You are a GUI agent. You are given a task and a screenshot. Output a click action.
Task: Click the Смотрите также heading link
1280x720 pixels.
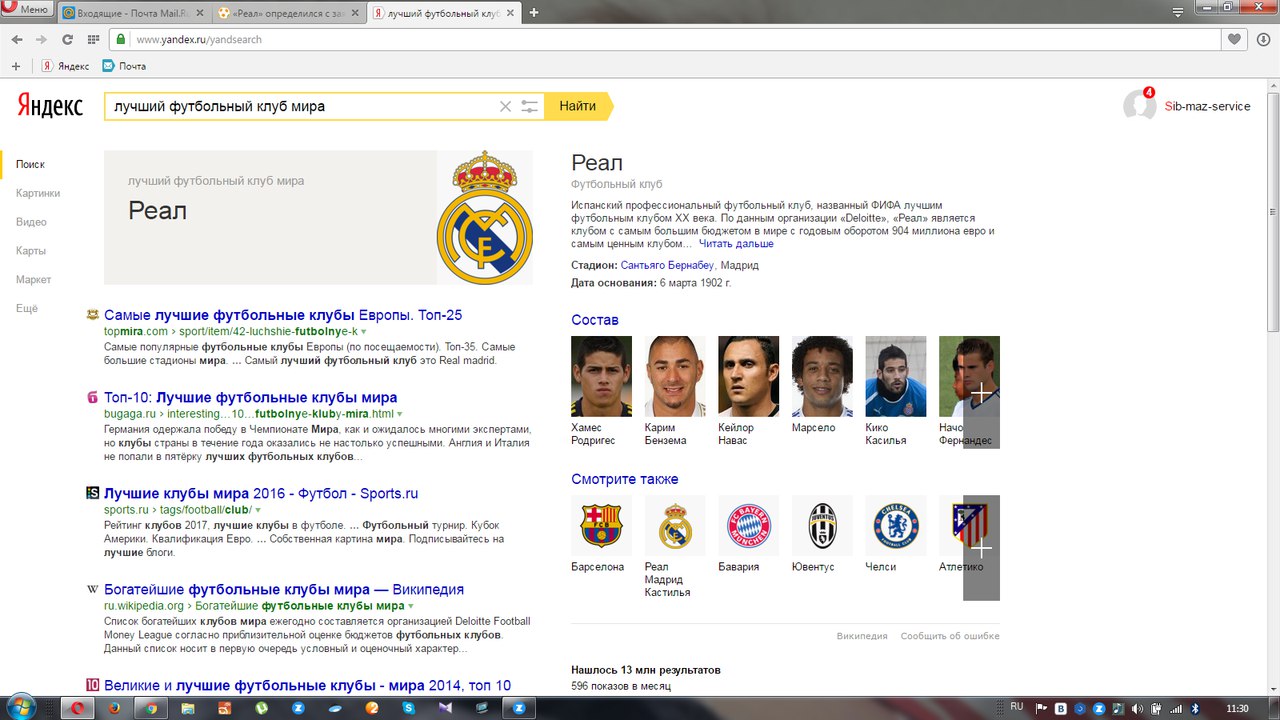coord(625,479)
